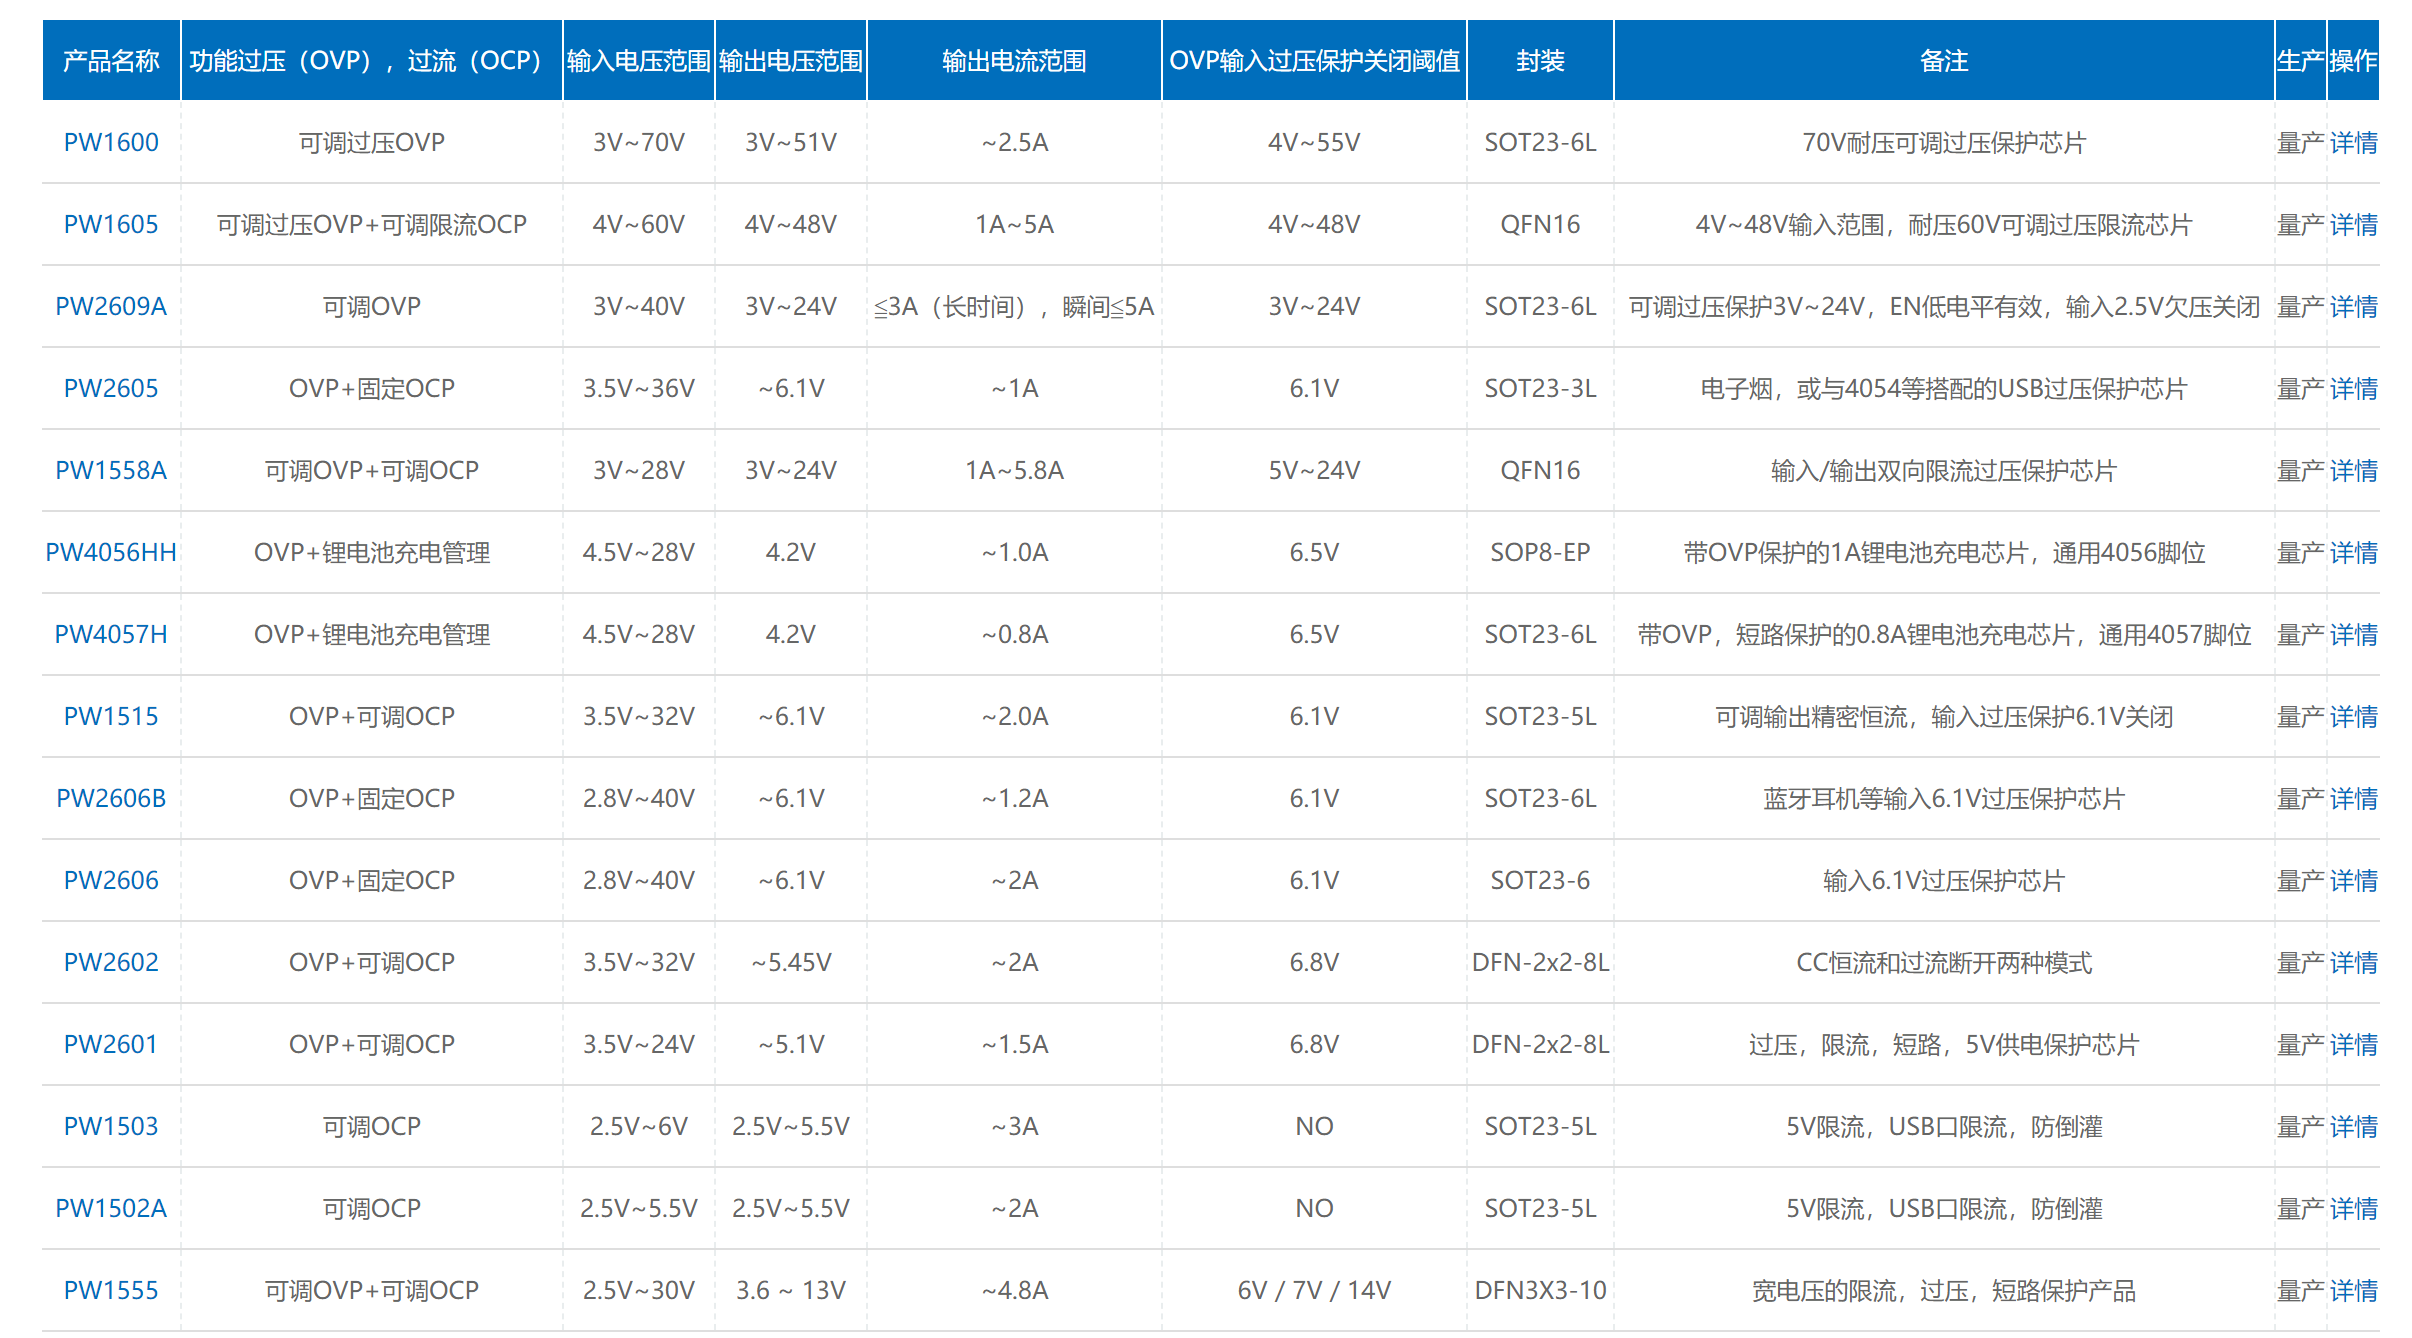Open details for the PW2606 row
Screen dimensions: 2412x1338
click(x=2353, y=881)
